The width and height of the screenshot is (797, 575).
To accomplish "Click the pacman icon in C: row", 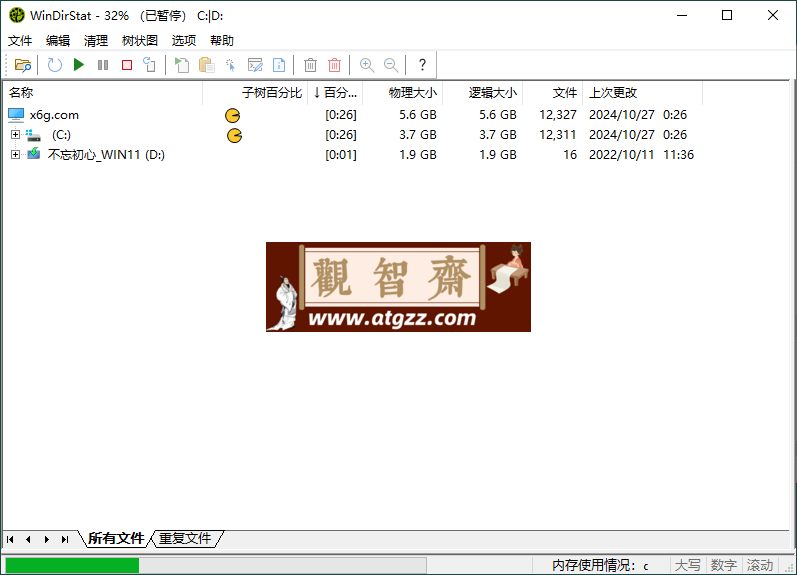I will pyautogui.click(x=234, y=136).
